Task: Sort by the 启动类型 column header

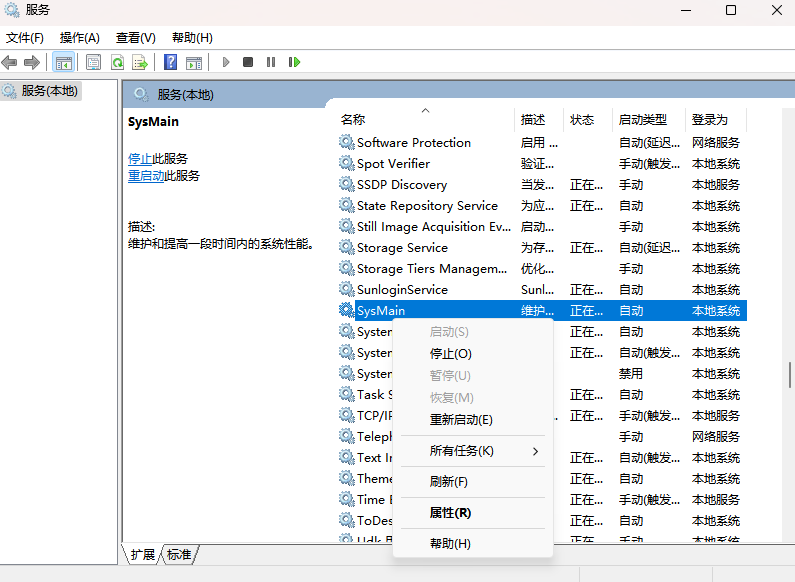Action: click(x=649, y=120)
